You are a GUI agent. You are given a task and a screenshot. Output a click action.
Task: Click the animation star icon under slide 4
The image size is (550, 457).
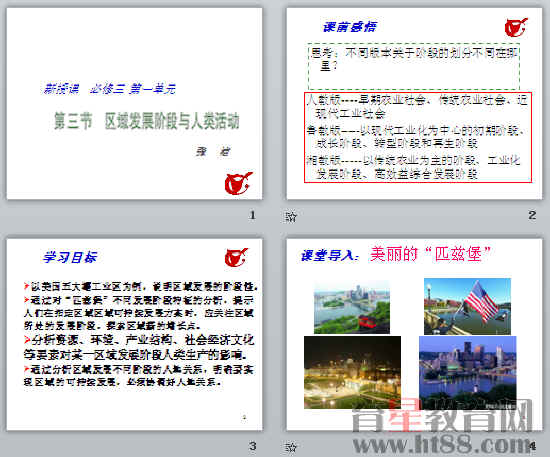tap(291, 447)
